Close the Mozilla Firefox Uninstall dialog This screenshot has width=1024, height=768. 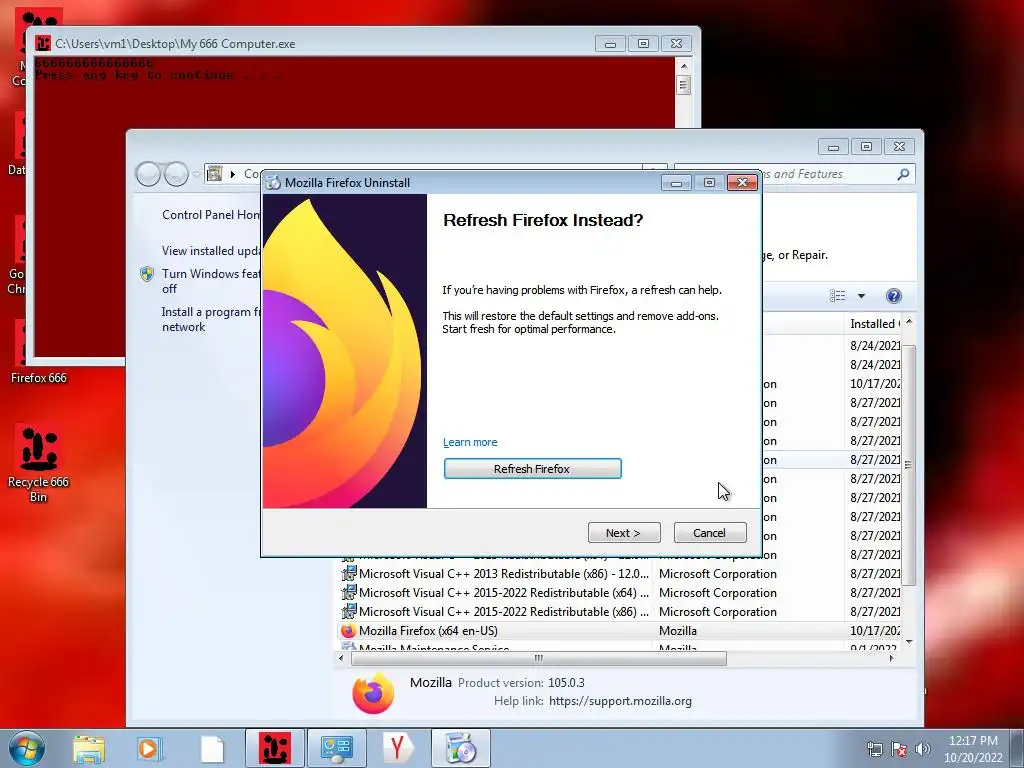tap(743, 183)
